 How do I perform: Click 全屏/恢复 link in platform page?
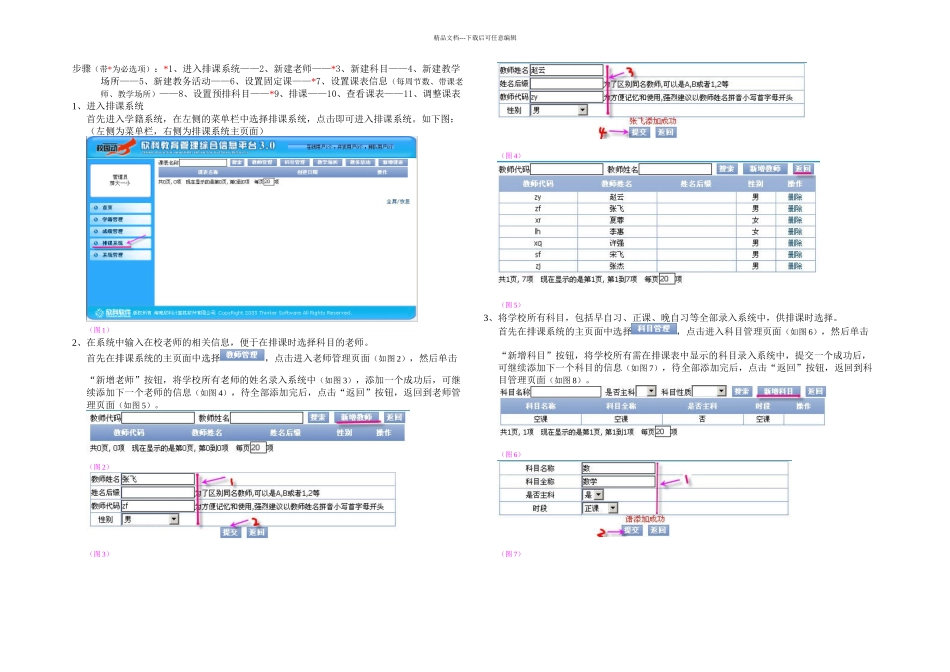pyautogui.click(x=398, y=201)
